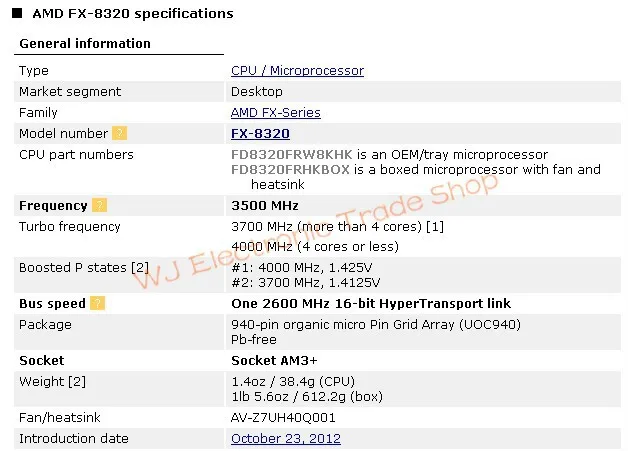Screen dimensions: 628x451
Task: Click help icon beside Frequency label
Action: 99,205
